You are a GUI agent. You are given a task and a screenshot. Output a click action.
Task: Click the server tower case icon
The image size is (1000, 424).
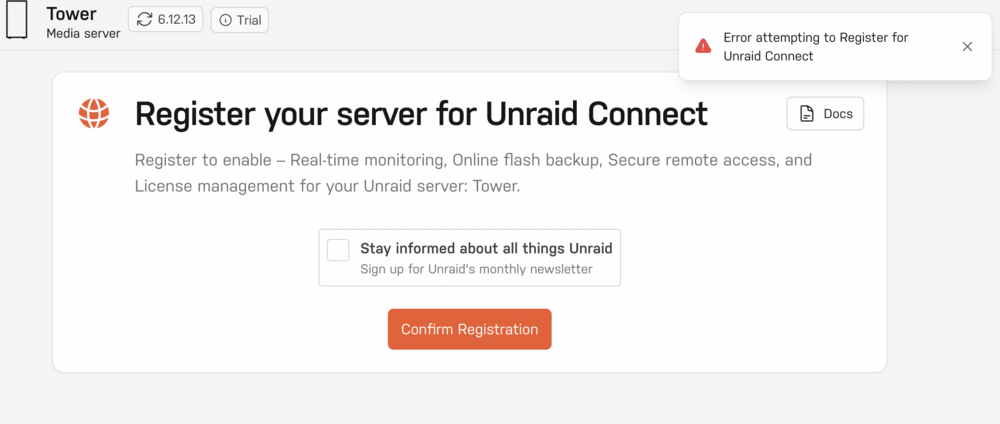pyautogui.click(x=16, y=20)
